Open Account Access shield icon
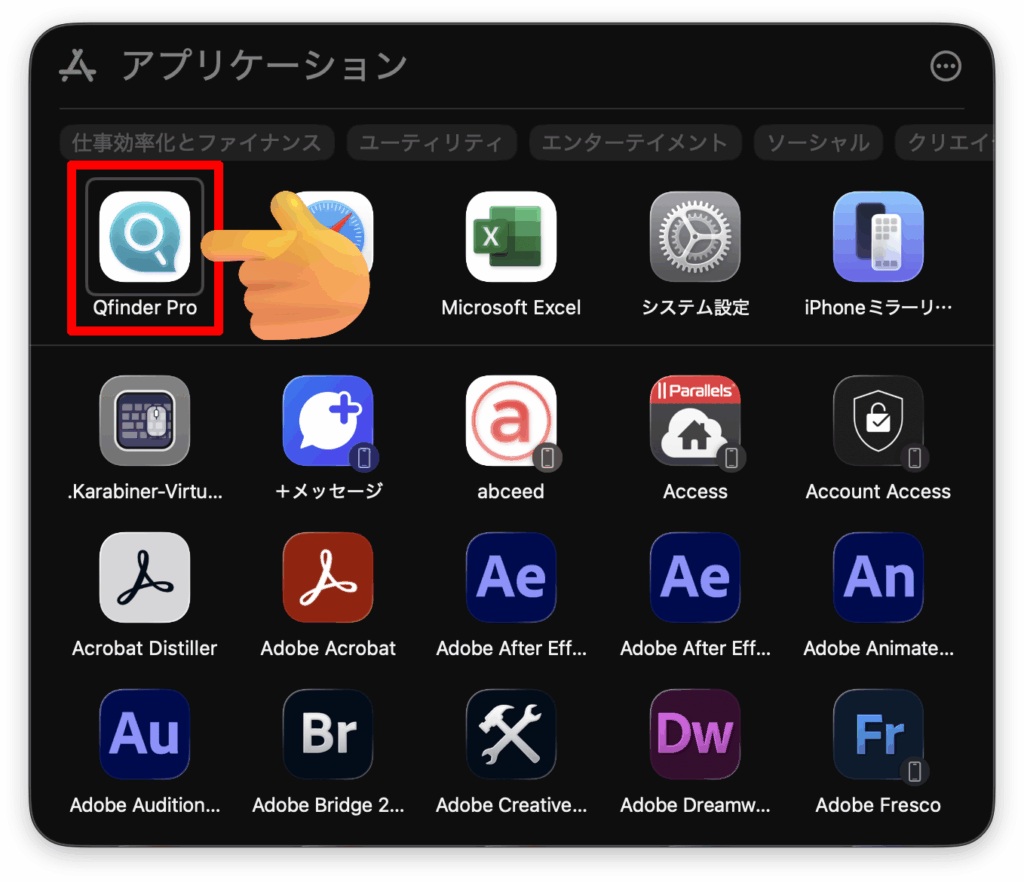The height and width of the screenshot is (882, 1024). (x=878, y=421)
